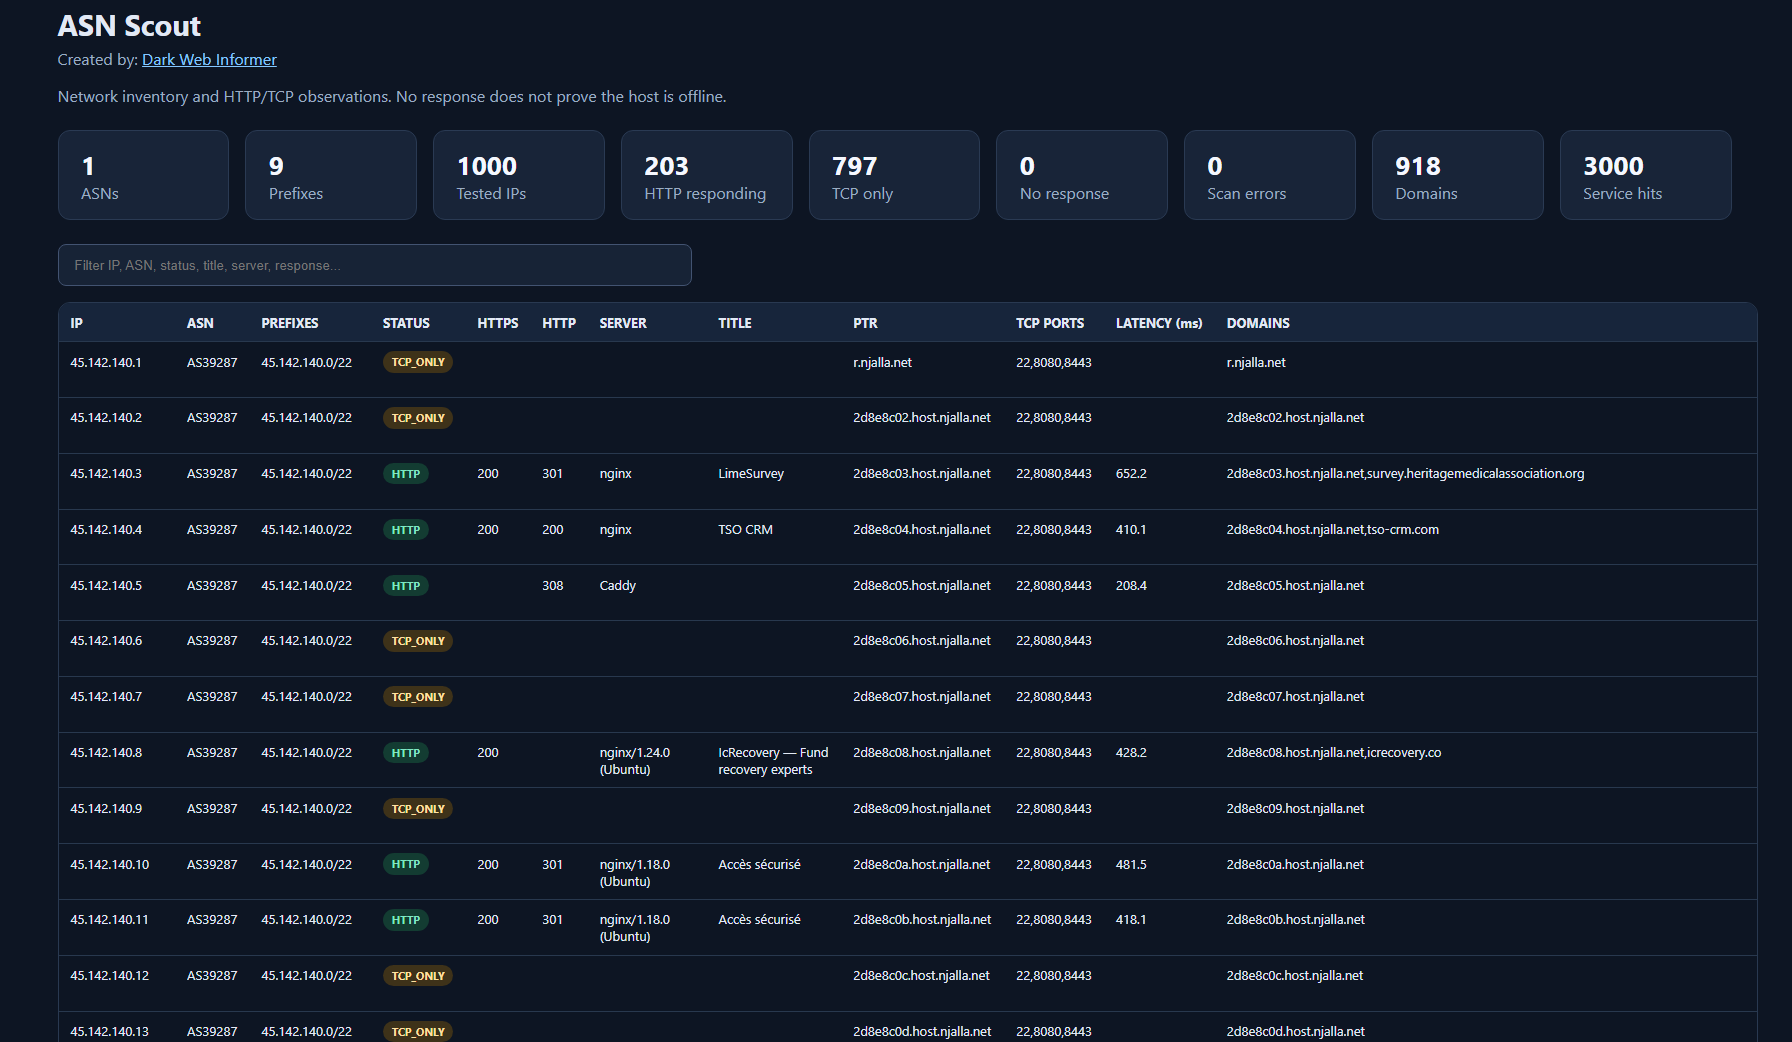Click the TITLE column header
This screenshot has height=1042, width=1792.
pos(735,323)
